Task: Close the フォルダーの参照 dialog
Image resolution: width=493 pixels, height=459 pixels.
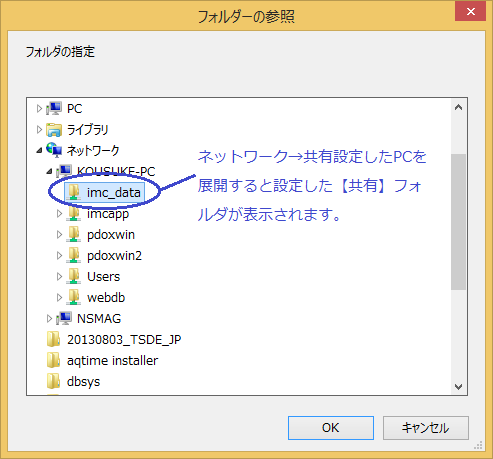Action: (x=470, y=11)
